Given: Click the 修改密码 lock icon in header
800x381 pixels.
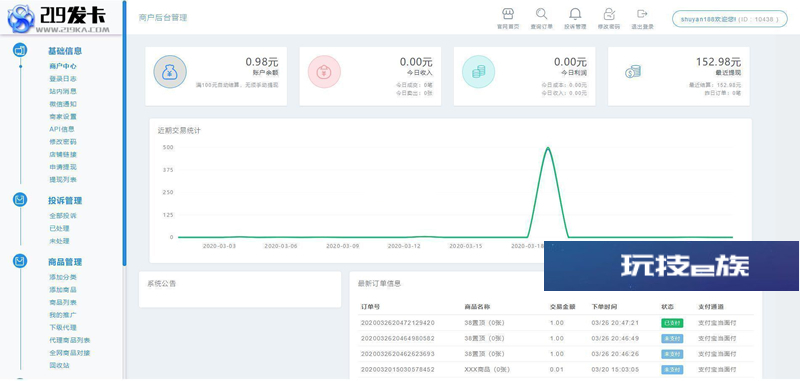Looking at the screenshot, I should coord(609,14).
